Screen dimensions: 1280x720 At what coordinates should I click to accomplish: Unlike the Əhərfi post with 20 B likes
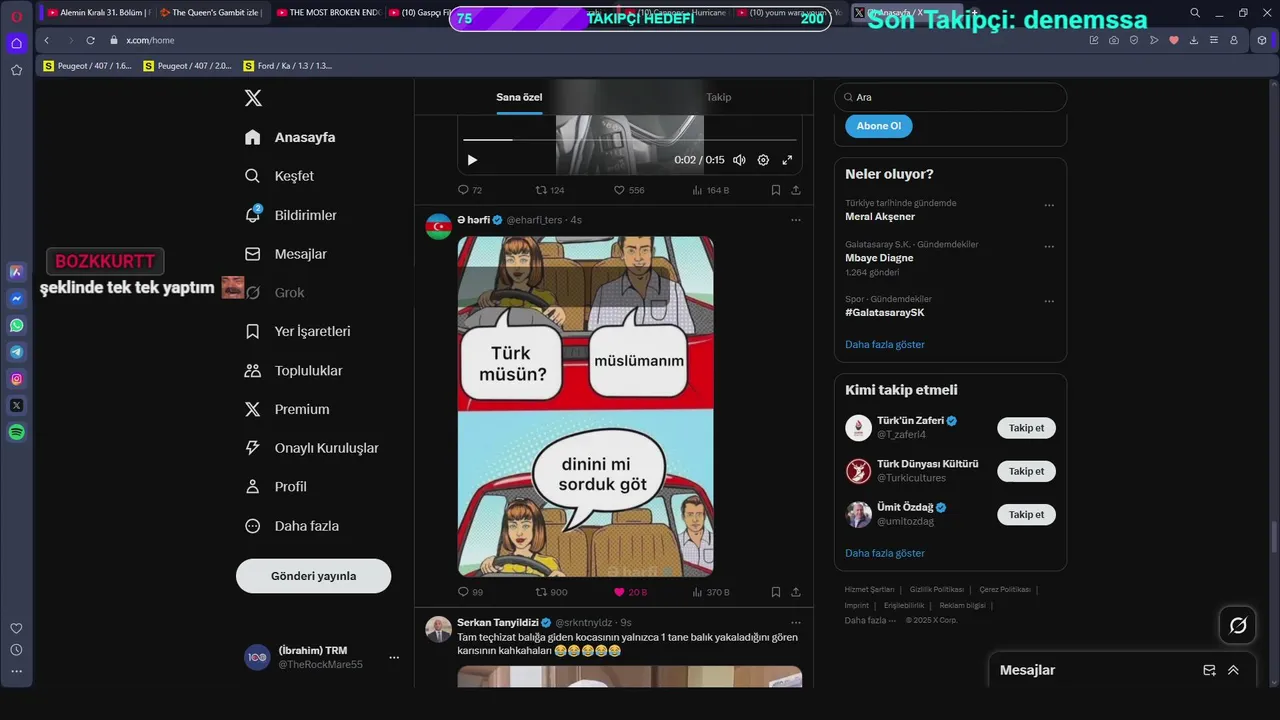pyautogui.click(x=630, y=592)
